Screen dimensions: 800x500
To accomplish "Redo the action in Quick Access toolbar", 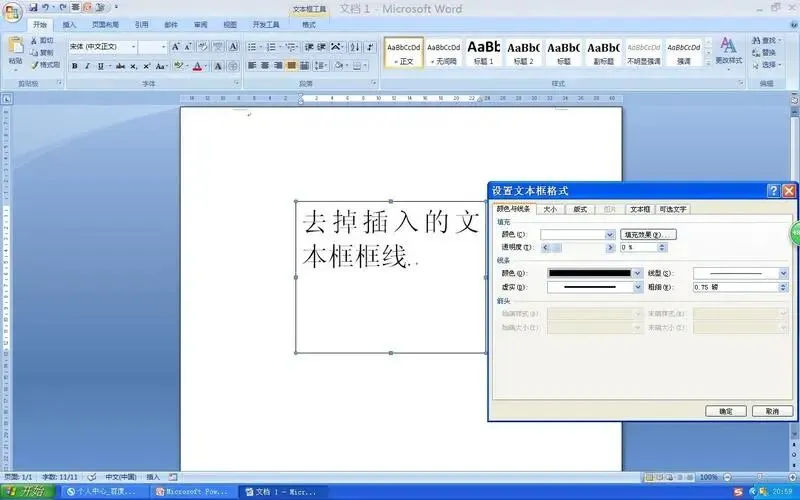I will pyautogui.click(x=63, y=7).
